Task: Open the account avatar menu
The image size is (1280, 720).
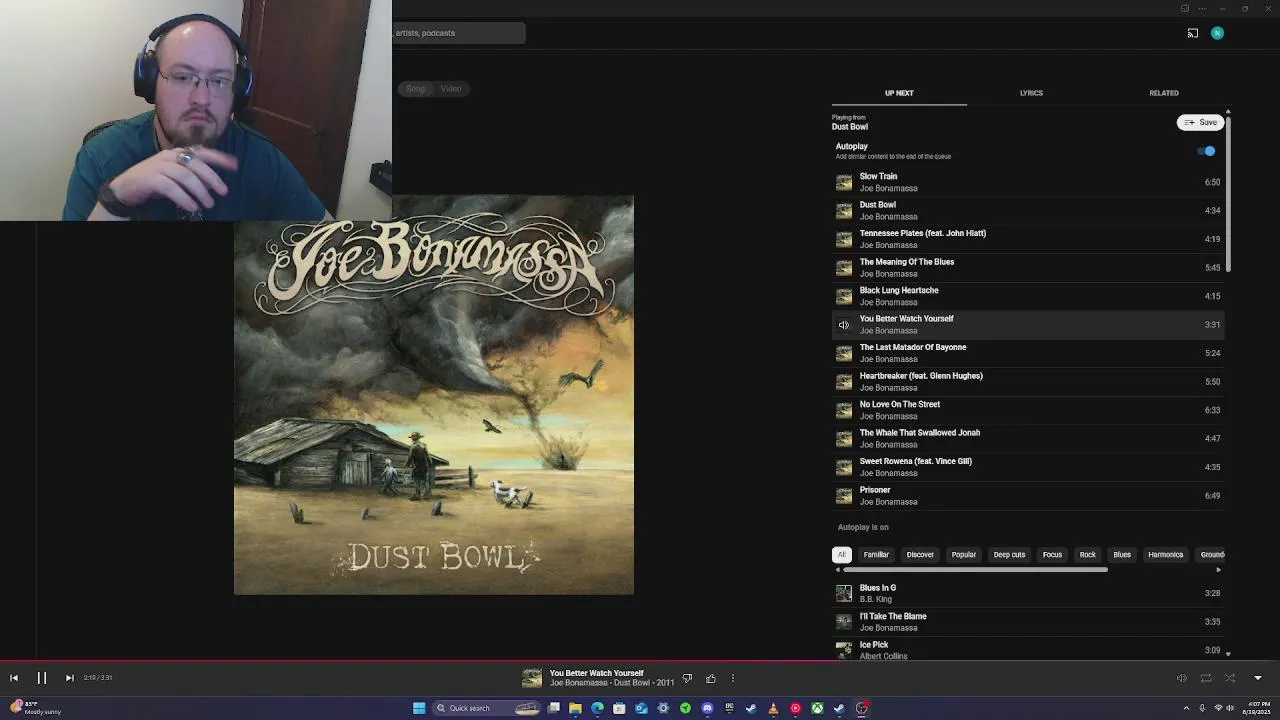Action: (1217, 33)
